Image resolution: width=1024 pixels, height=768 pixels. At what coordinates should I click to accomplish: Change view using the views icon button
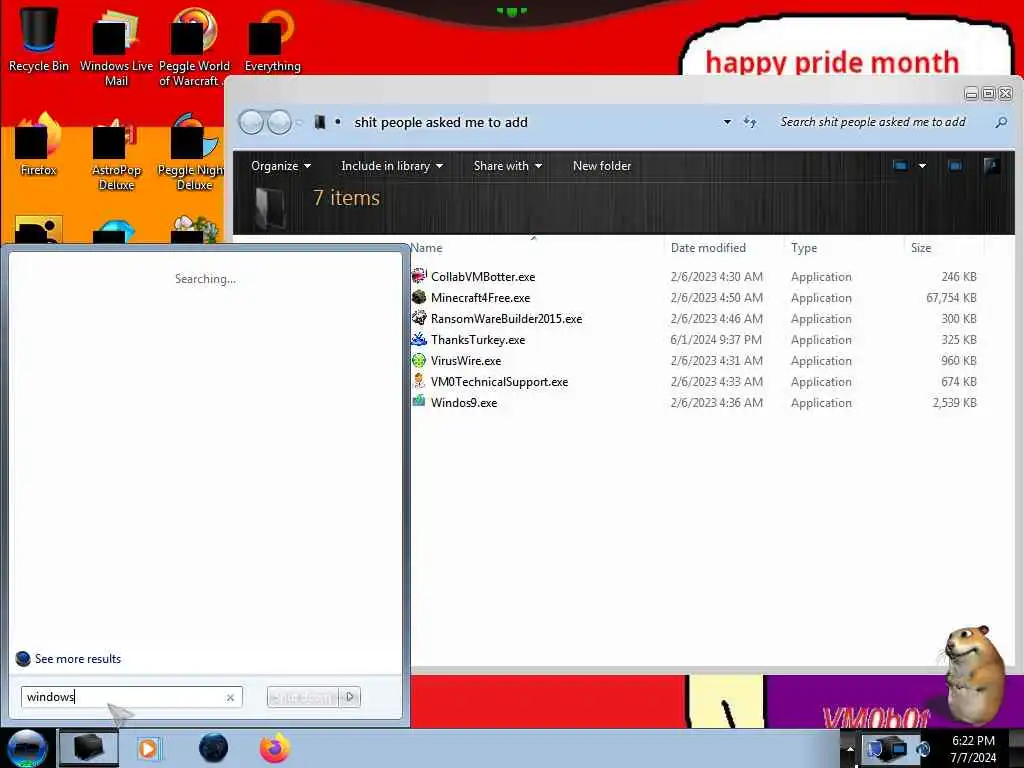tap(900, 166)
